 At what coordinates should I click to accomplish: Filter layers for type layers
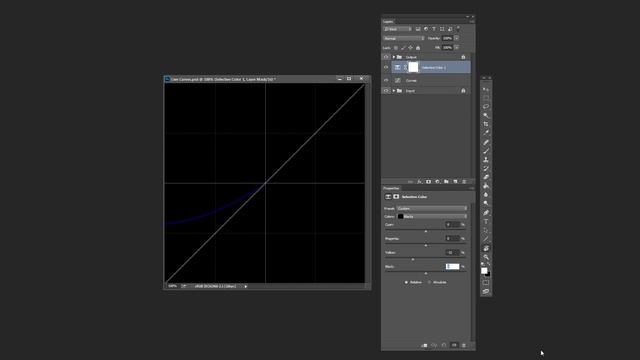tap(434, 29)
